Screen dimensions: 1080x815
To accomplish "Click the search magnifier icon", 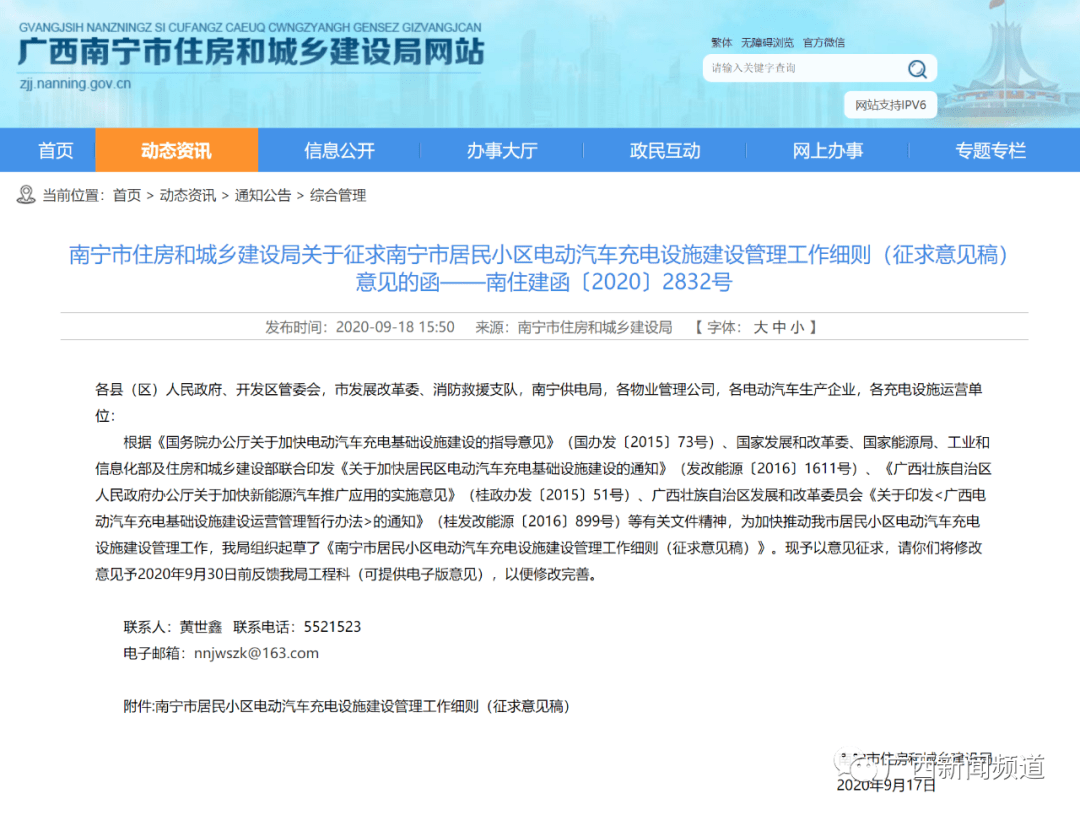I will pyautogui.click(x=916, y=68).
